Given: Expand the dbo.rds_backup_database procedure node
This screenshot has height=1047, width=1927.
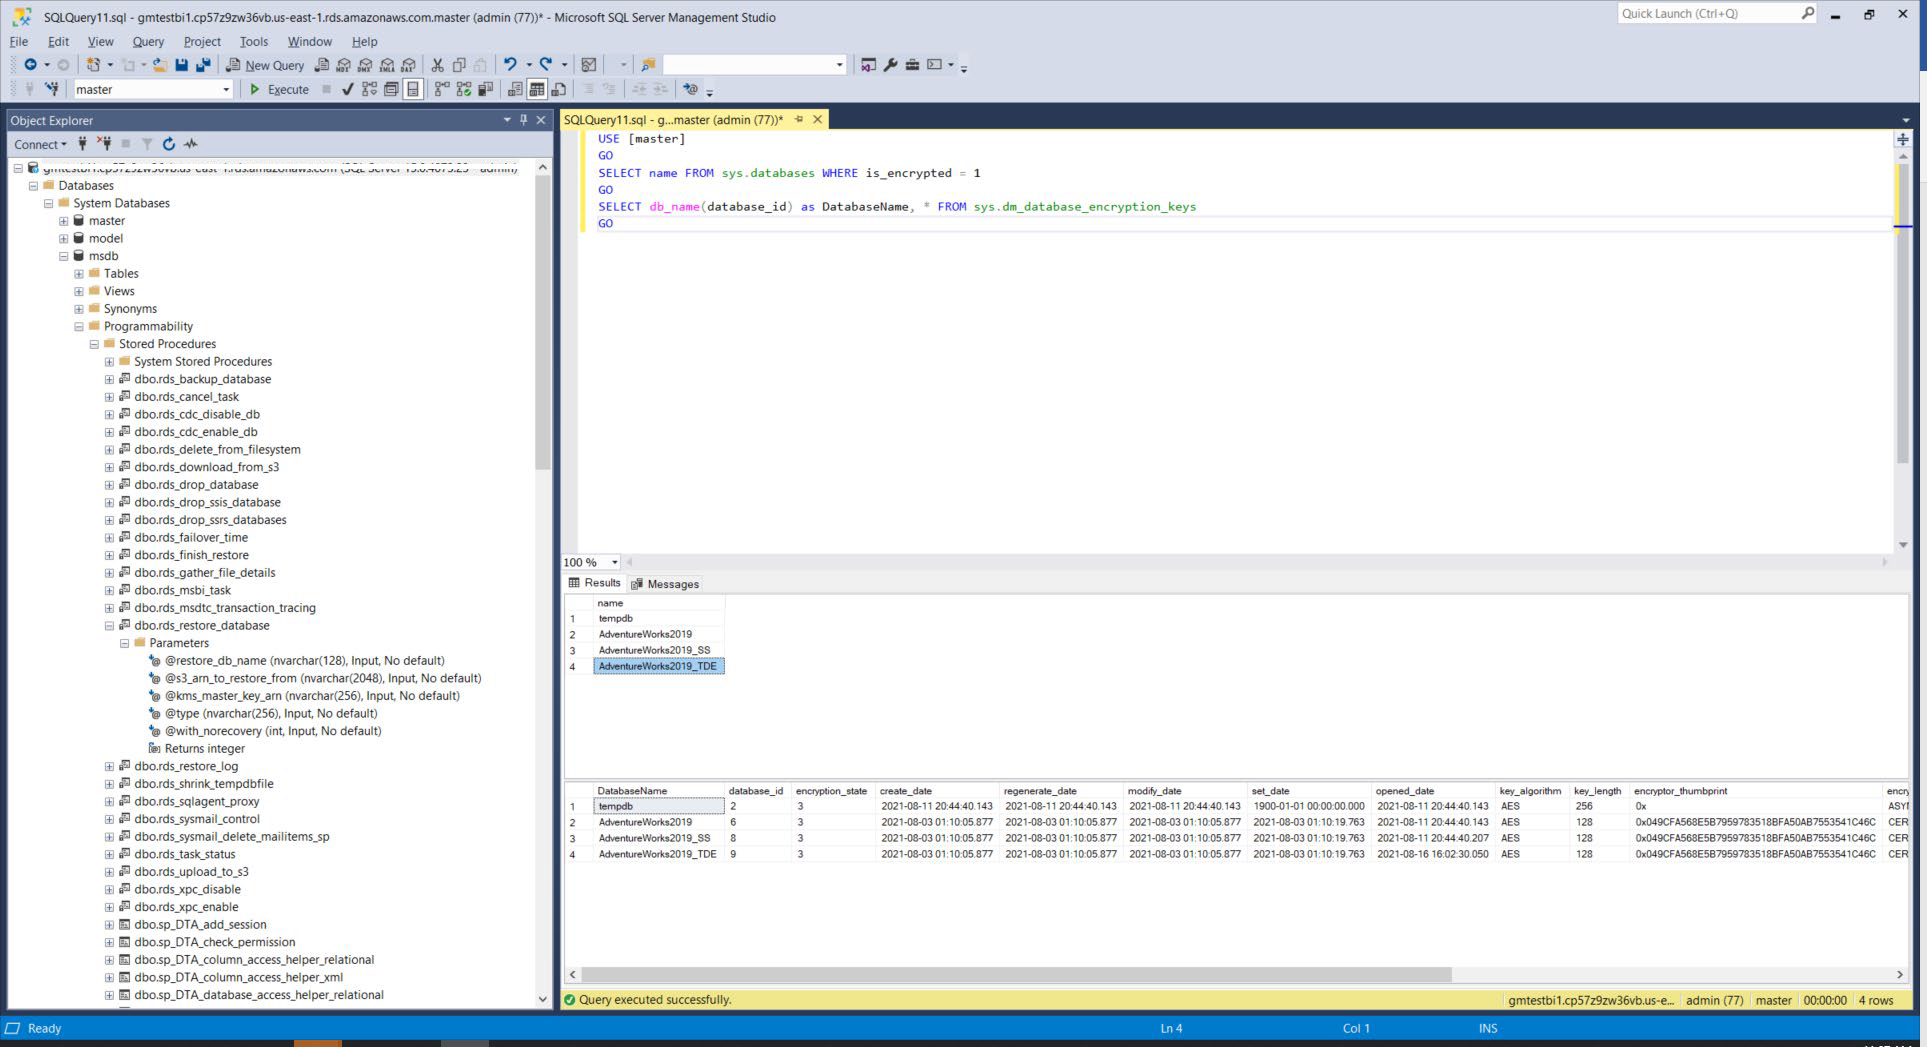Looking at the screenshot, I should (x=109, y=380).
